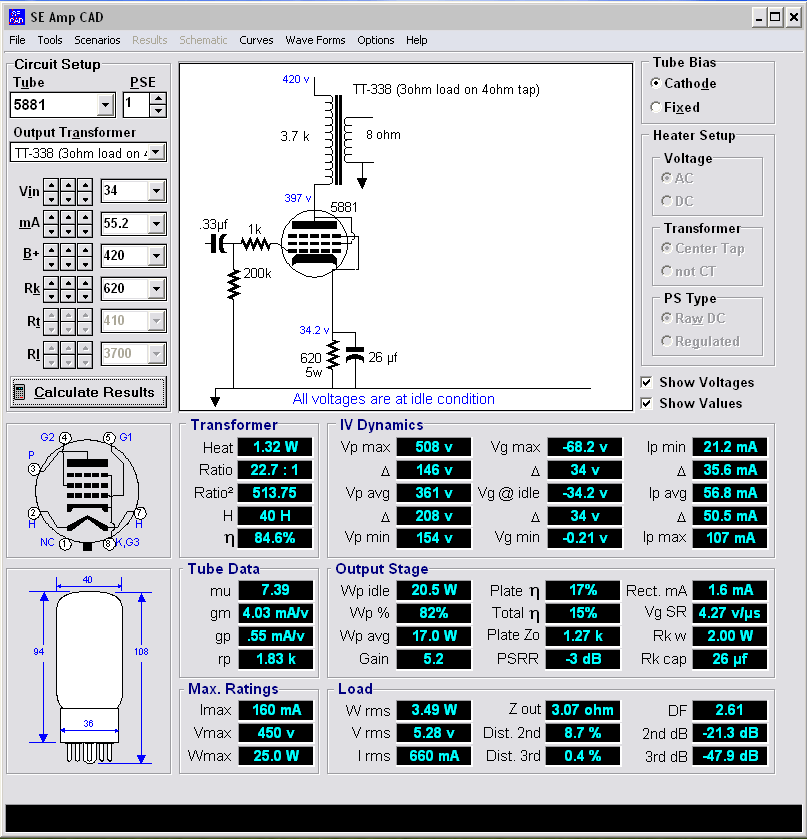Click the middle Vin down arrow
807x839 pixels.
pyautogui.click(x=68, y=199)
